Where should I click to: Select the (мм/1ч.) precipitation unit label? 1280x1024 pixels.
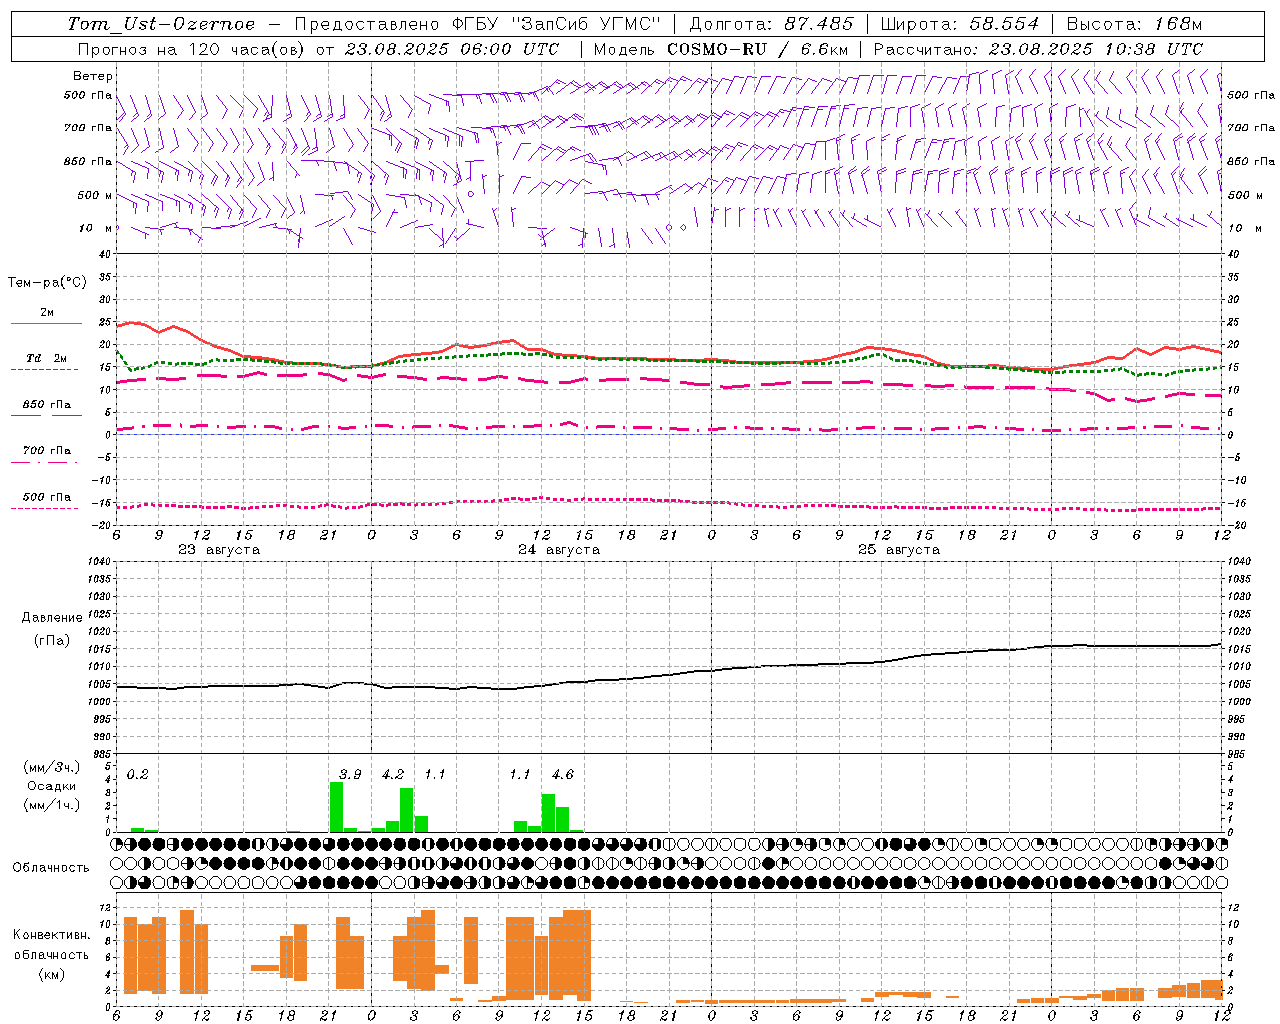[52, 805]
